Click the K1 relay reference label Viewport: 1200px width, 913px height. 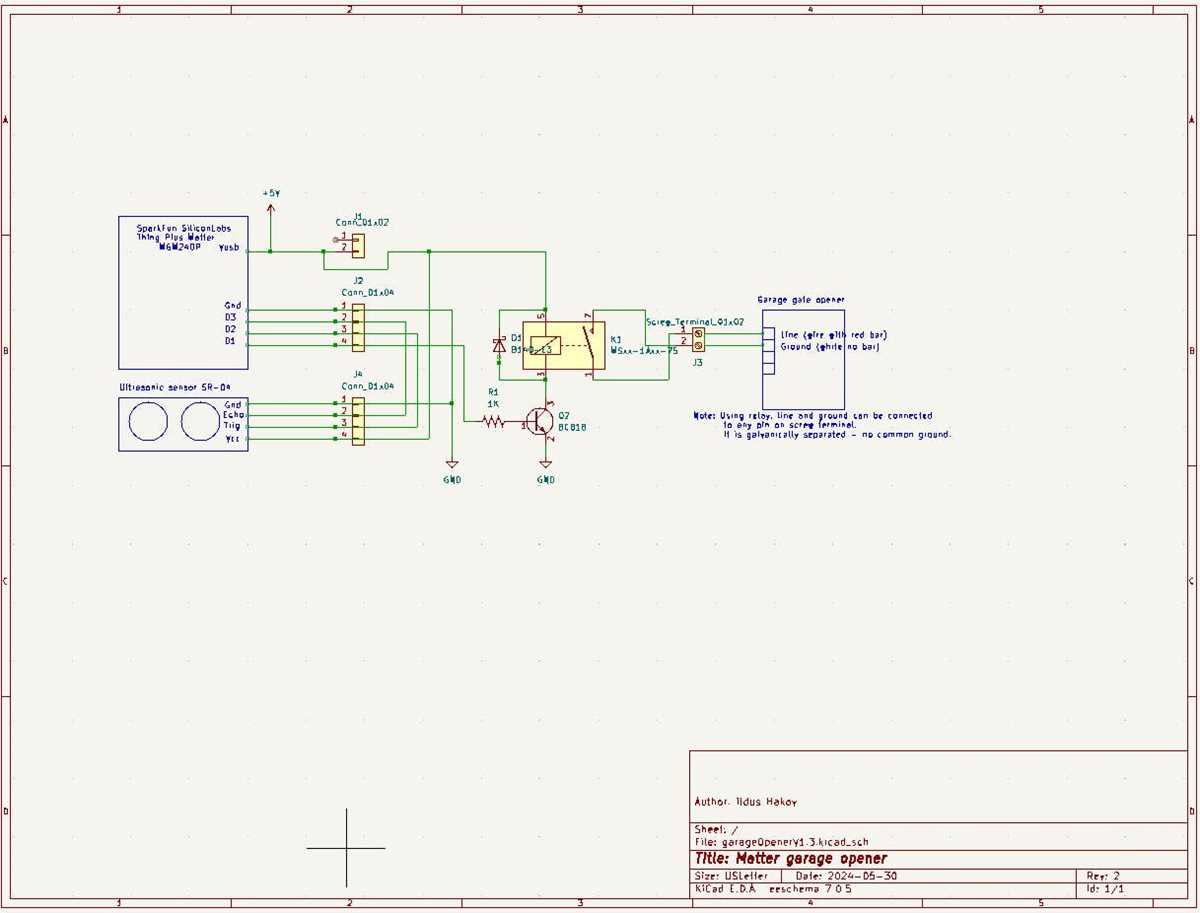point(616,340)
